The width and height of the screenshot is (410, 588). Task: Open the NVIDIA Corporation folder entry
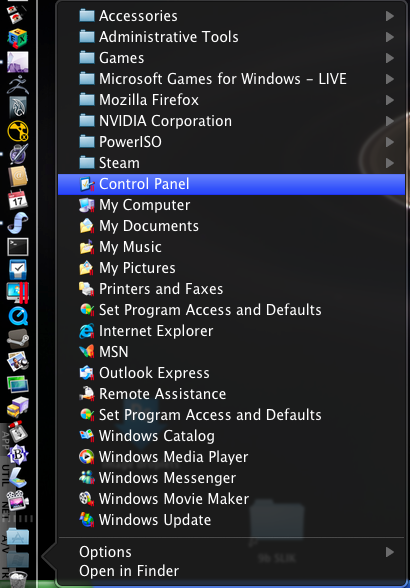(x=231, y=121)
